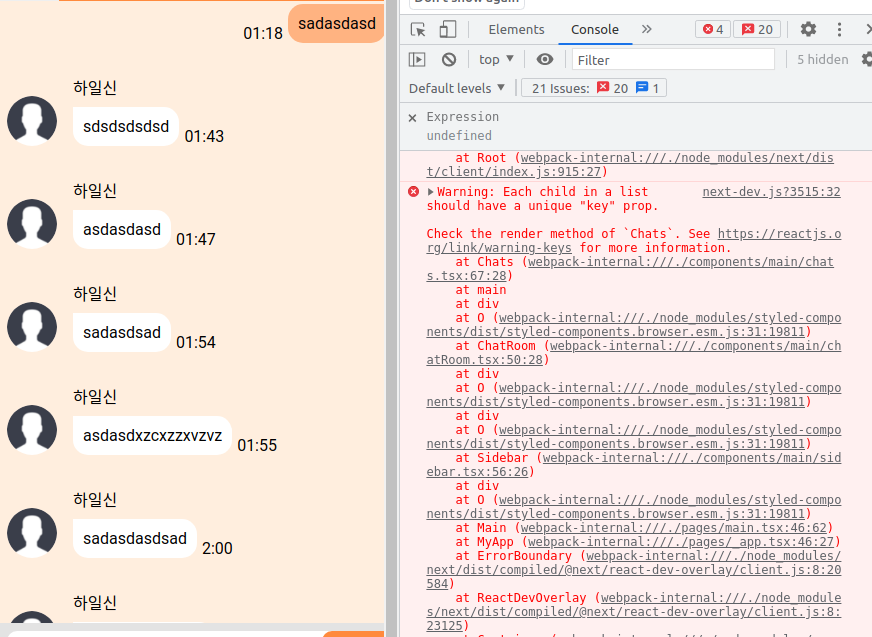Click the sadasdasd sent message bubble
Image resolution: width=872 pixels, height=637 pixels.
(336, 23)
